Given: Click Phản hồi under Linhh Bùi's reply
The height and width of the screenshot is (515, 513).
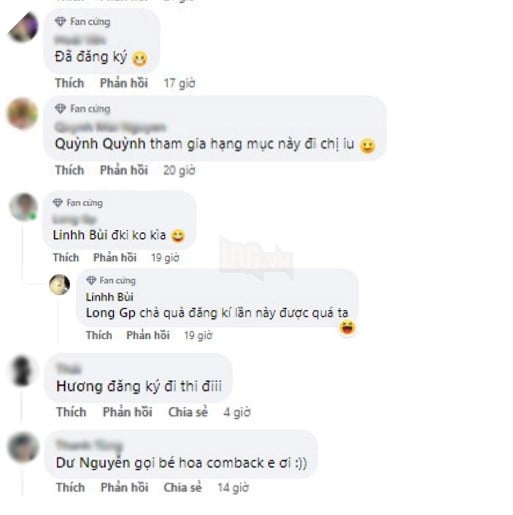Looking at the screenshot, I should pos(148,335).
